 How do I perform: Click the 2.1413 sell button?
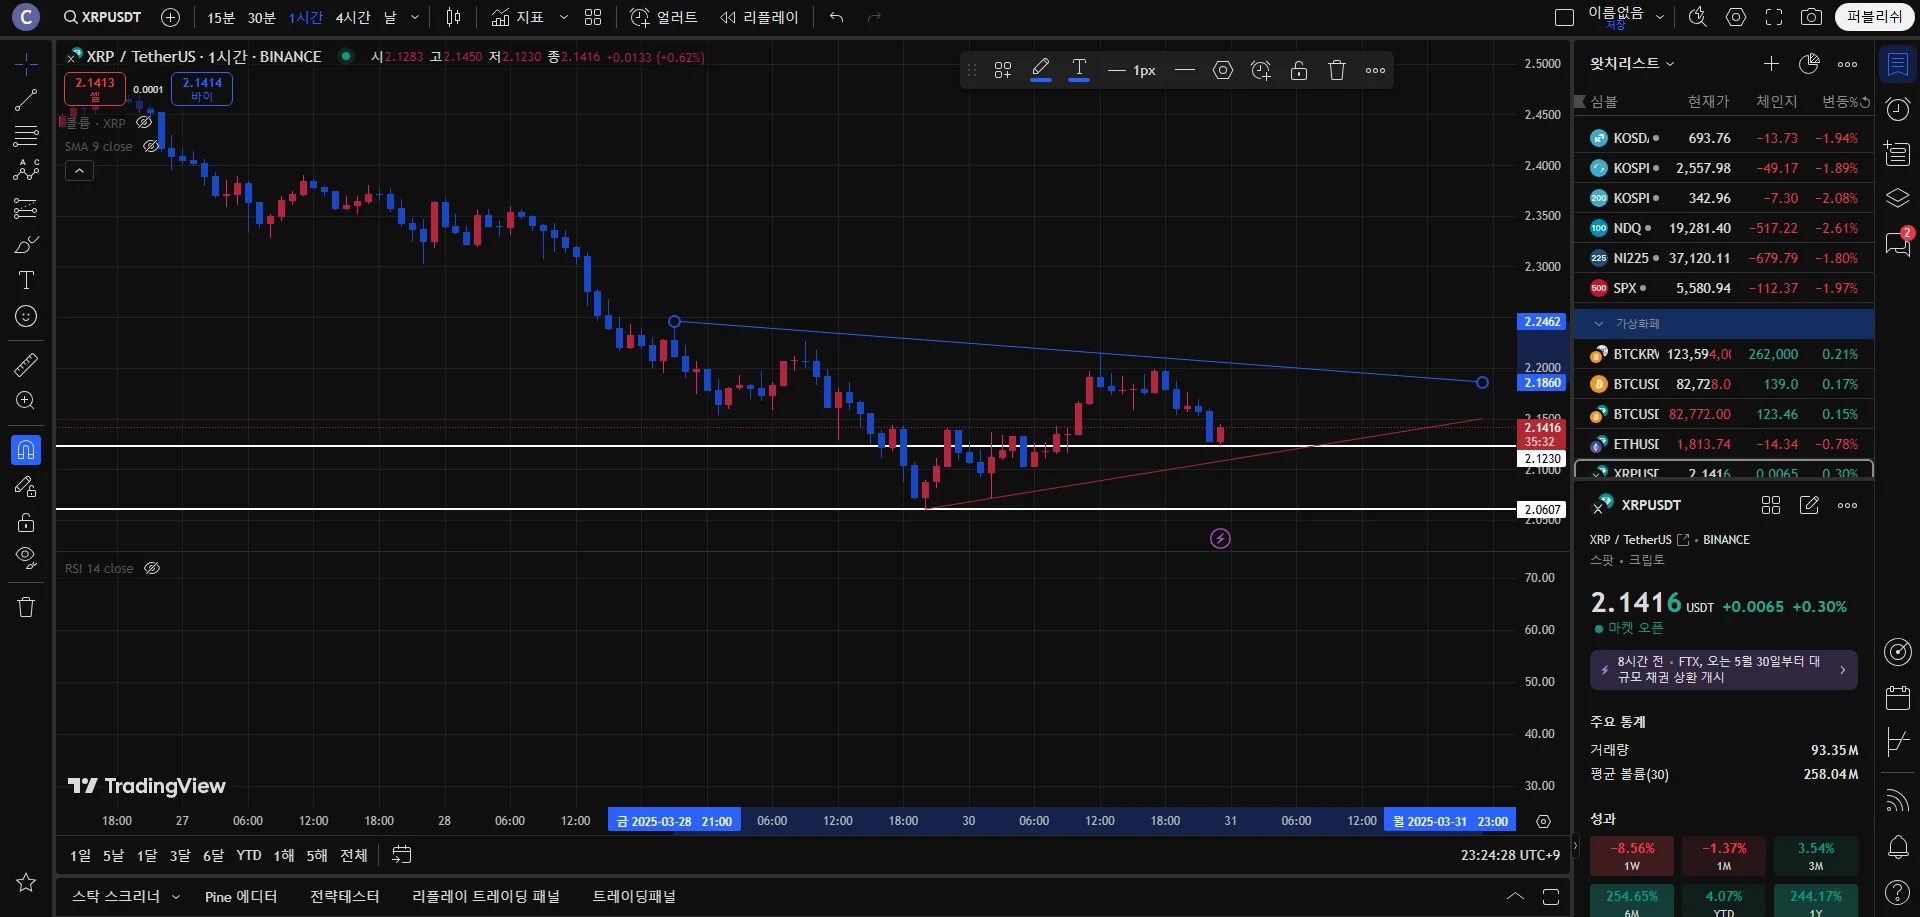click(95, 89)
